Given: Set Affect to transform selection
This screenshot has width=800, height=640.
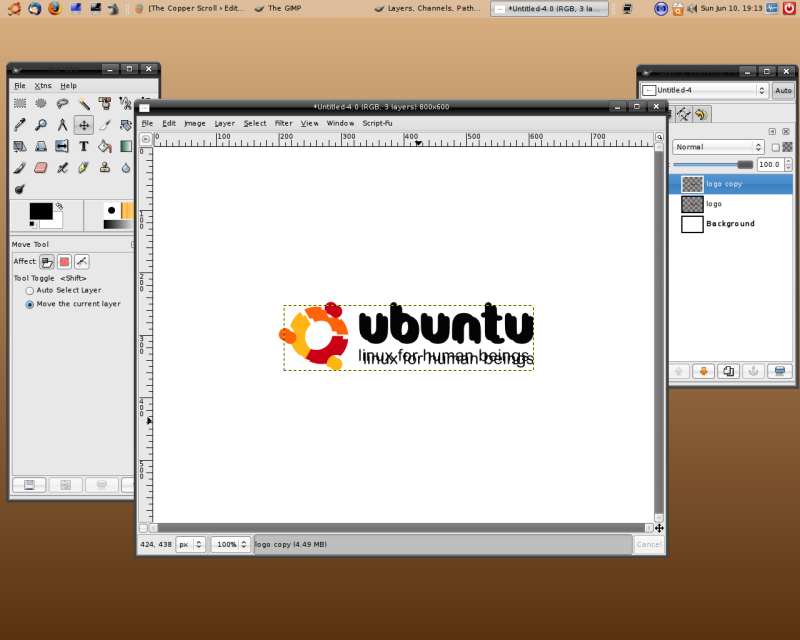Looking at the screenshot, I should [64, 262].
